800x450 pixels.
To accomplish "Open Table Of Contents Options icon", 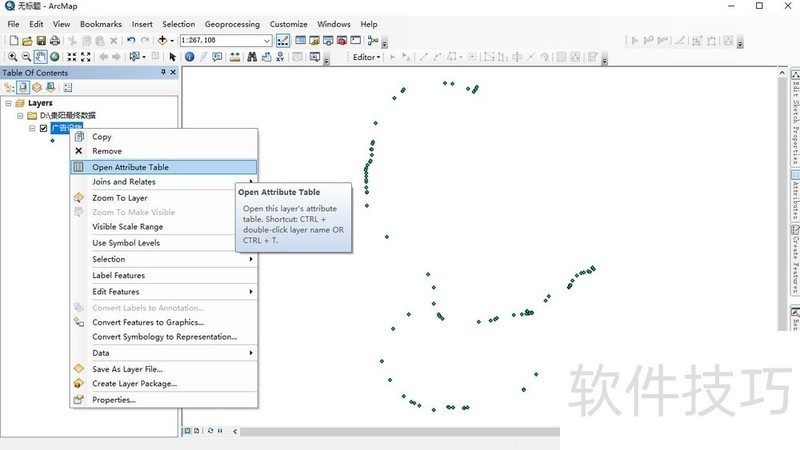I will coord(68,88).
